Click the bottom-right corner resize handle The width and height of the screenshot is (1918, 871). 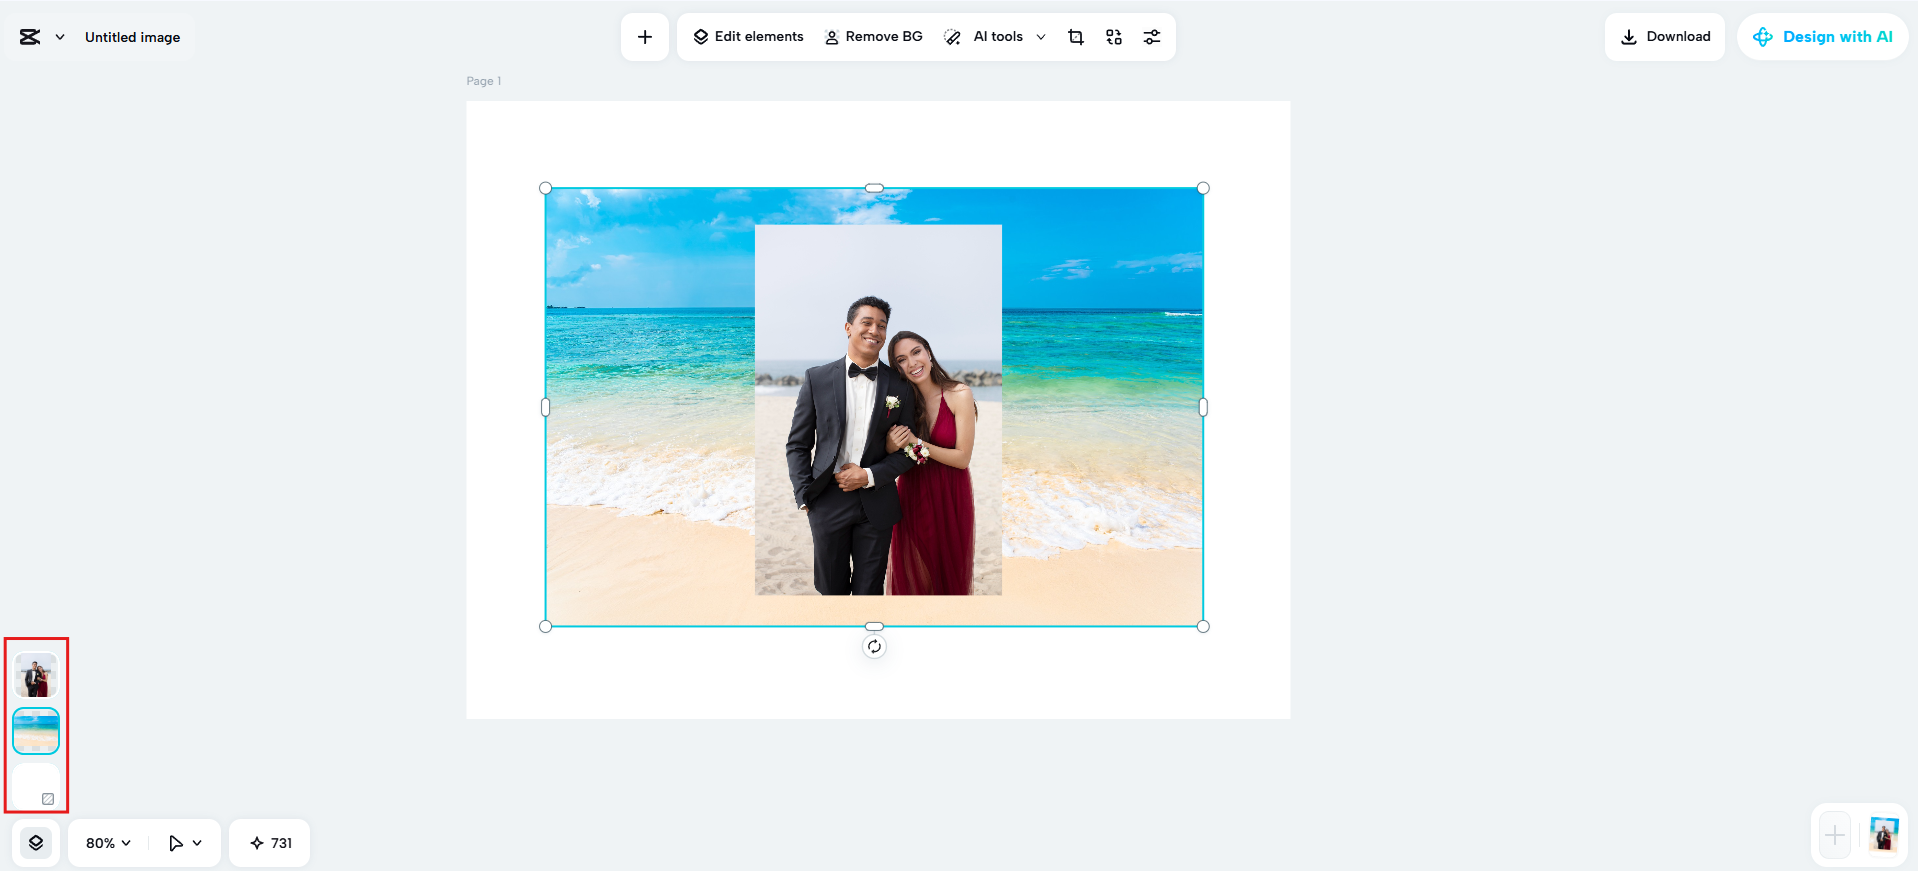1203,627
